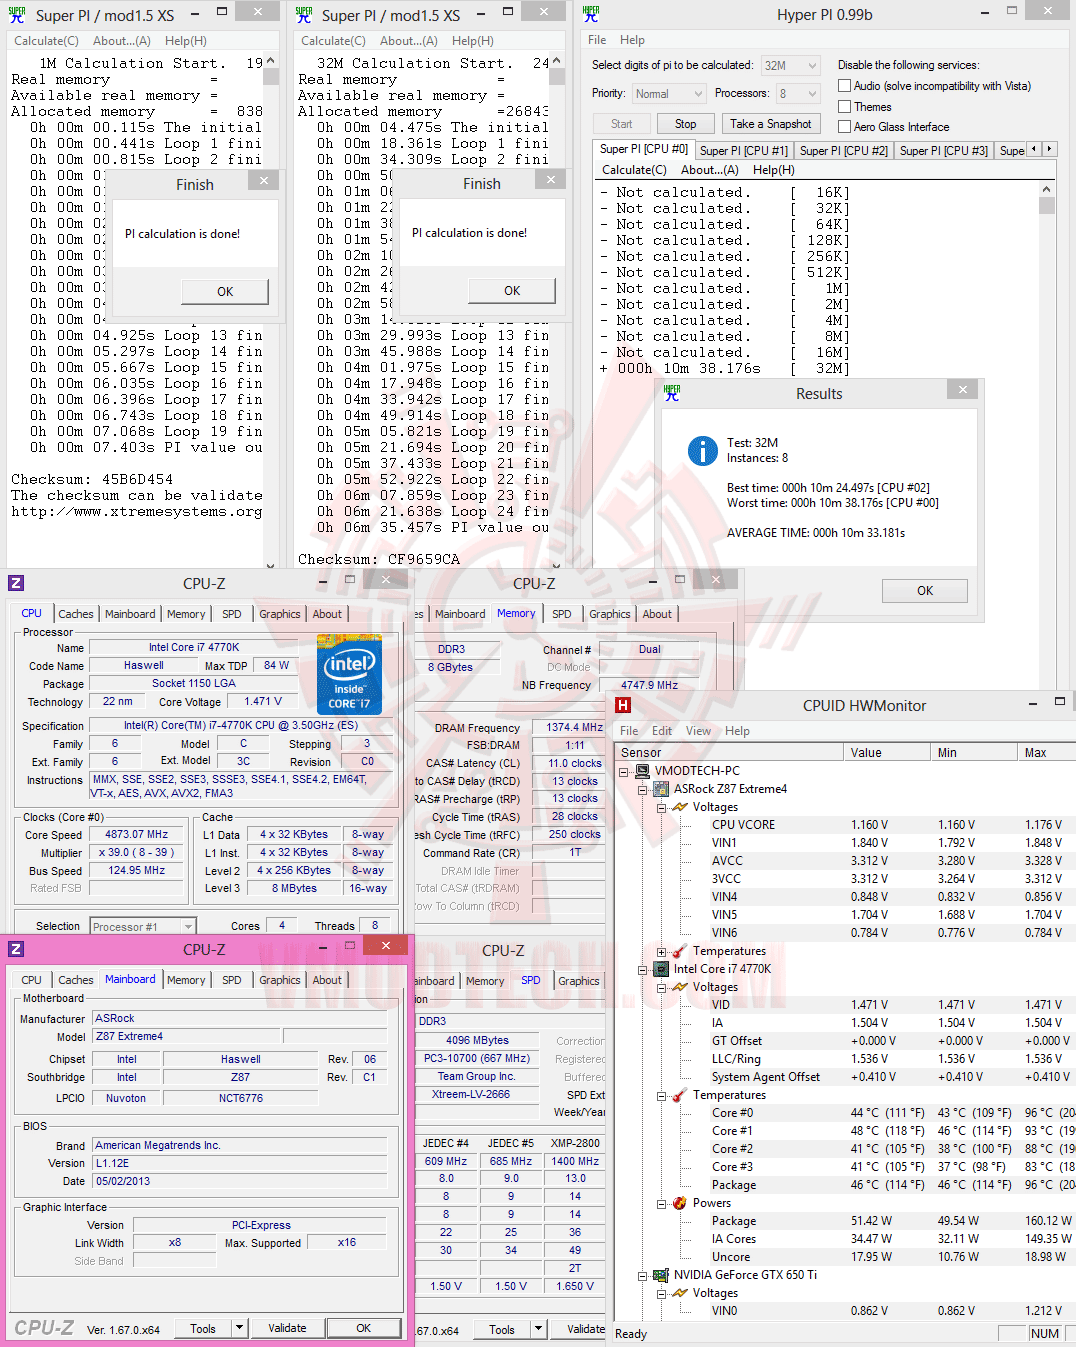Viewport: 1076px width, 1347px height.
Task: Click the Stop button in Hyper PI
Action: pyautogui.click(x=685, y=124)
